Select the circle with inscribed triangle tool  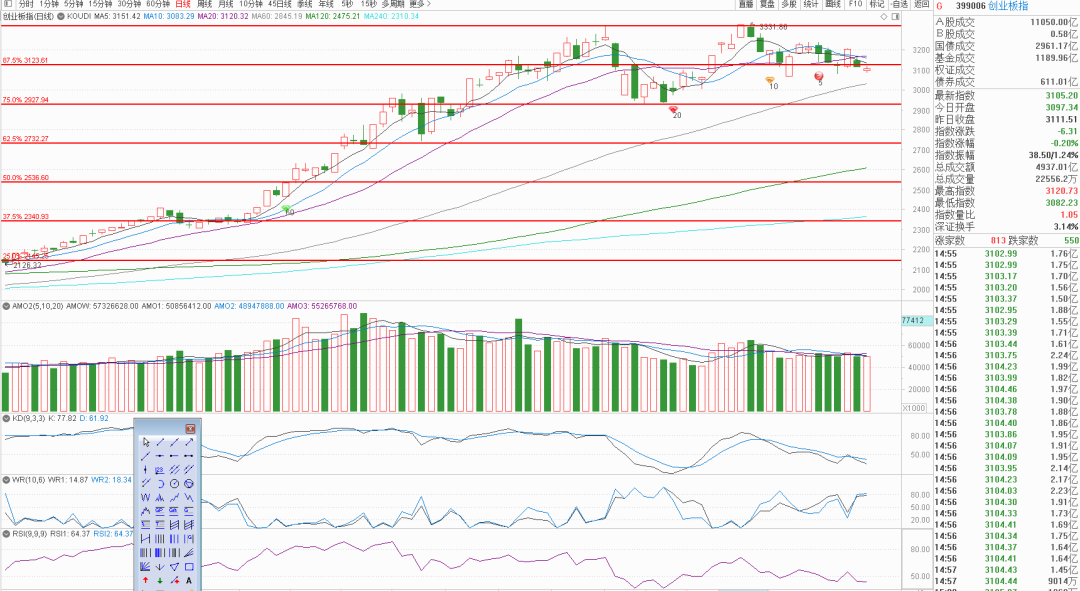189,483
